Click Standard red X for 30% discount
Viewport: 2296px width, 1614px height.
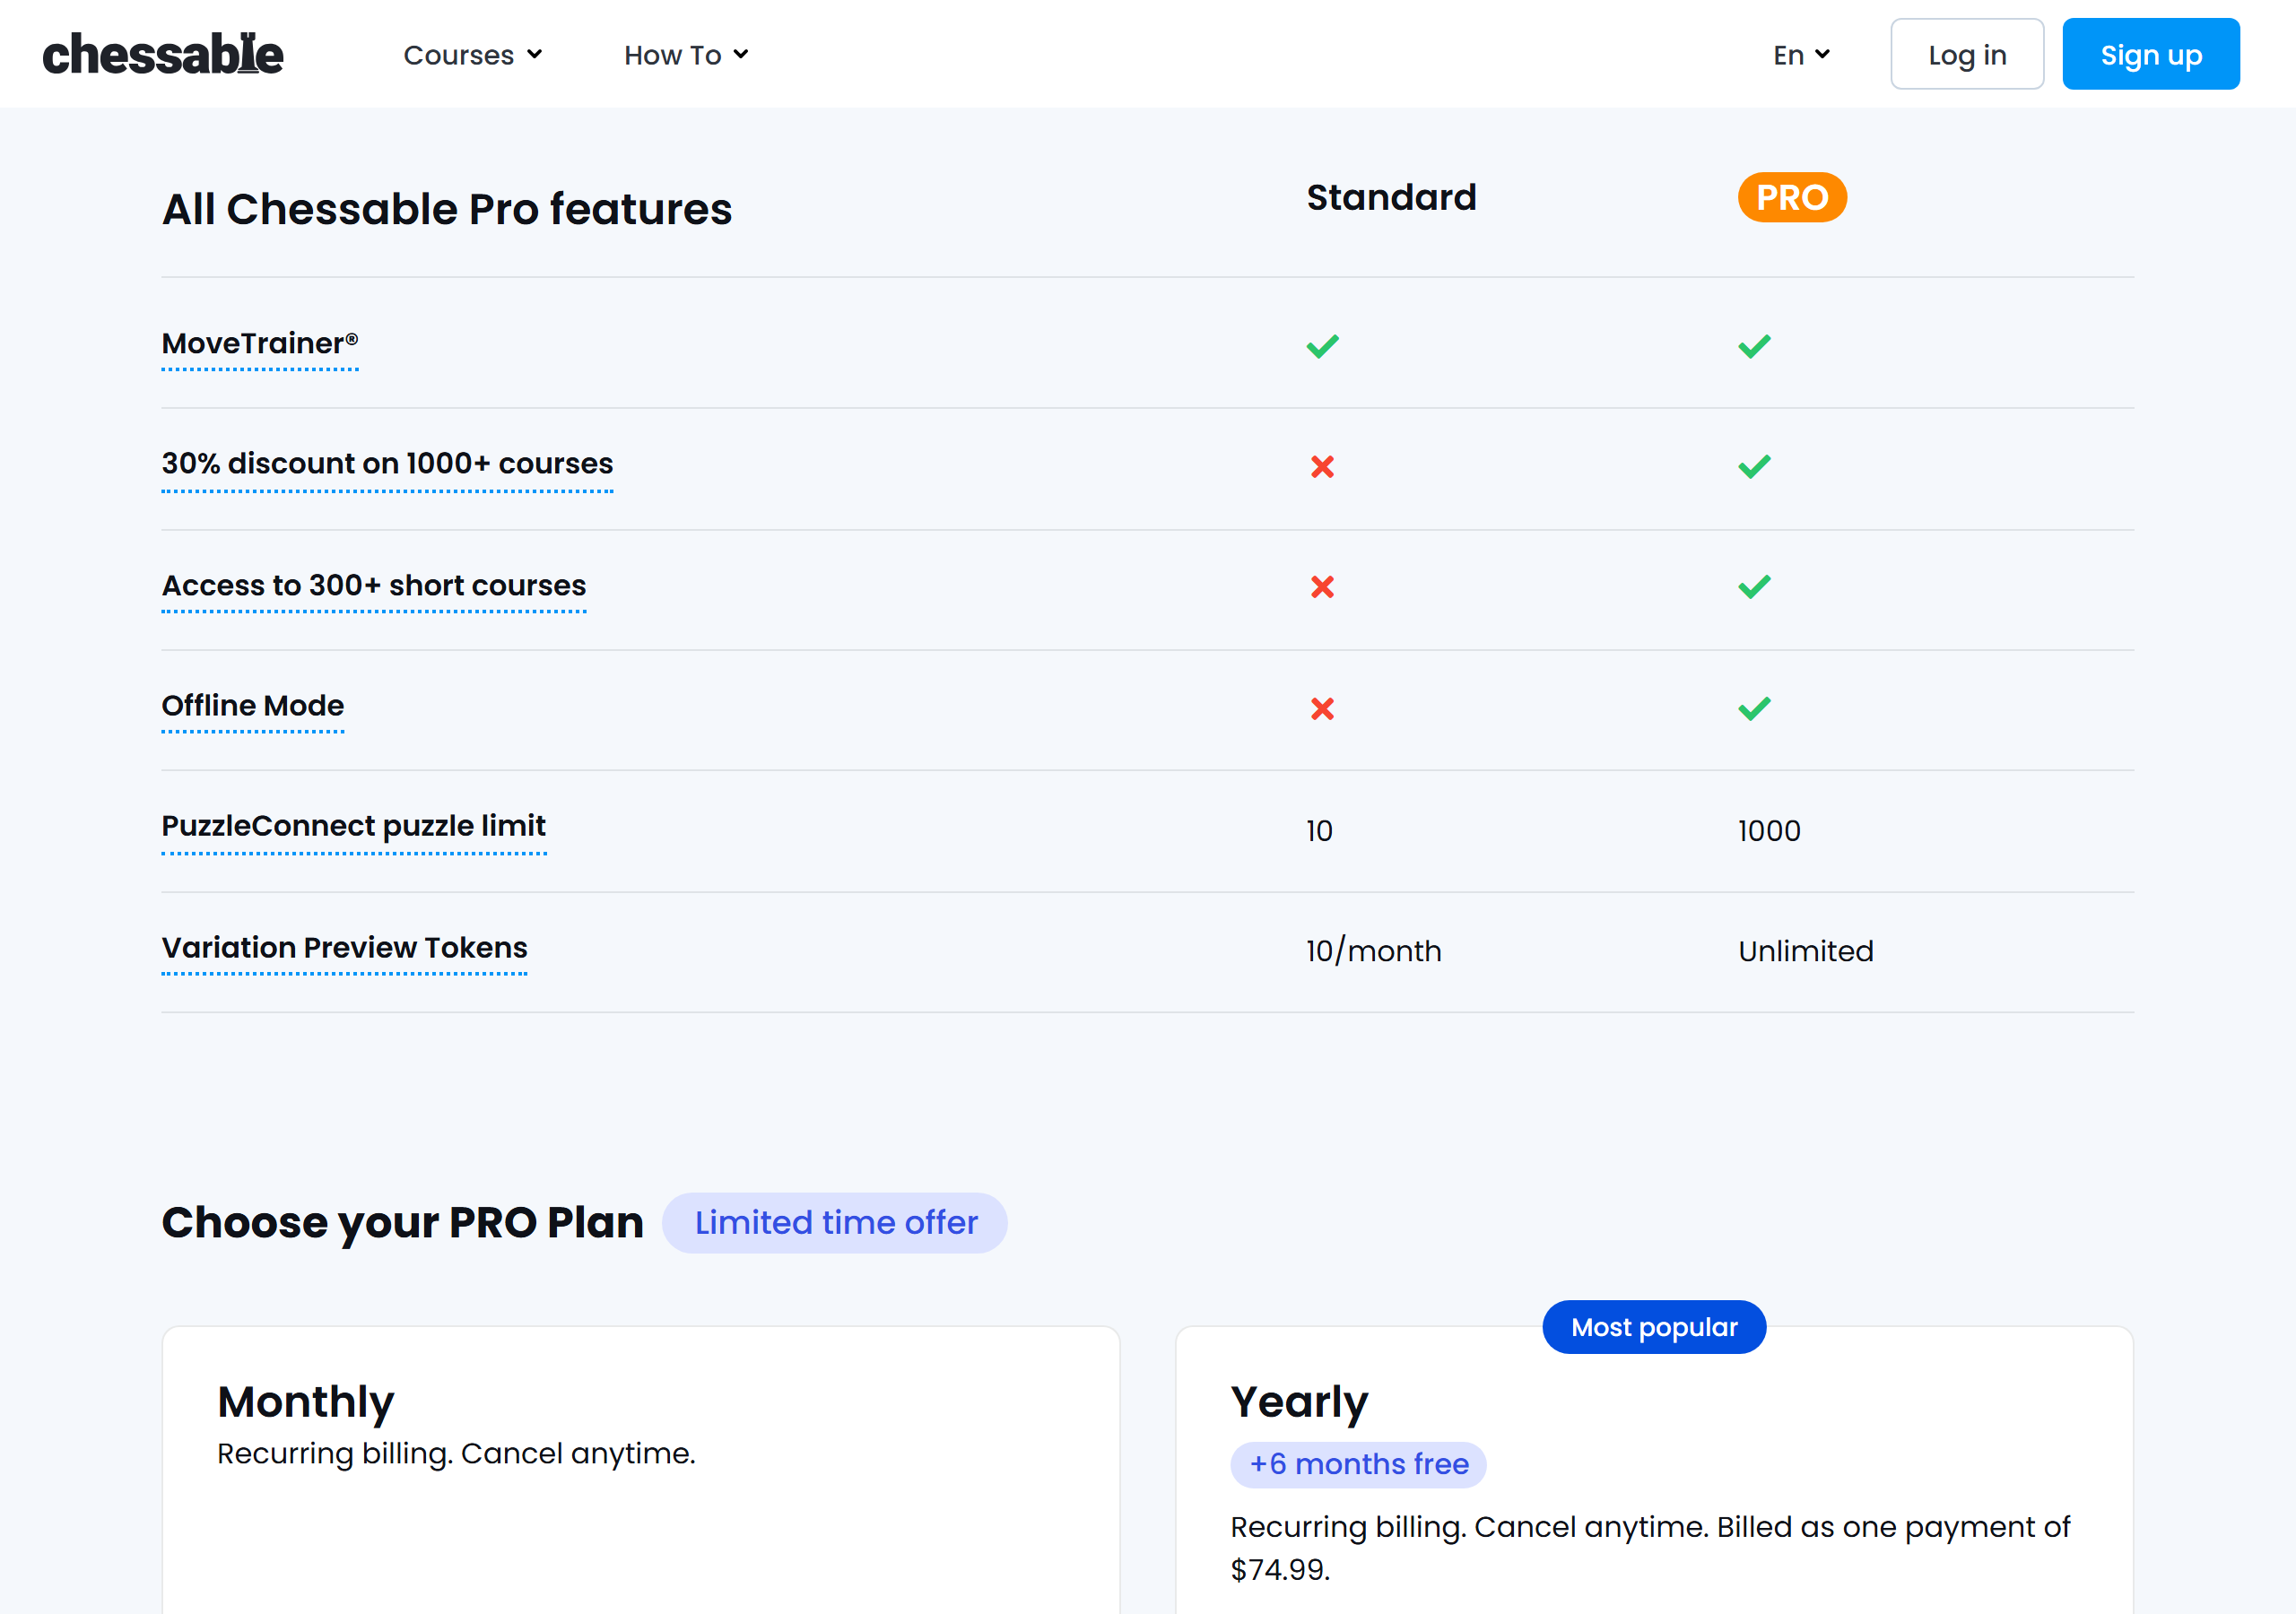1322,467
